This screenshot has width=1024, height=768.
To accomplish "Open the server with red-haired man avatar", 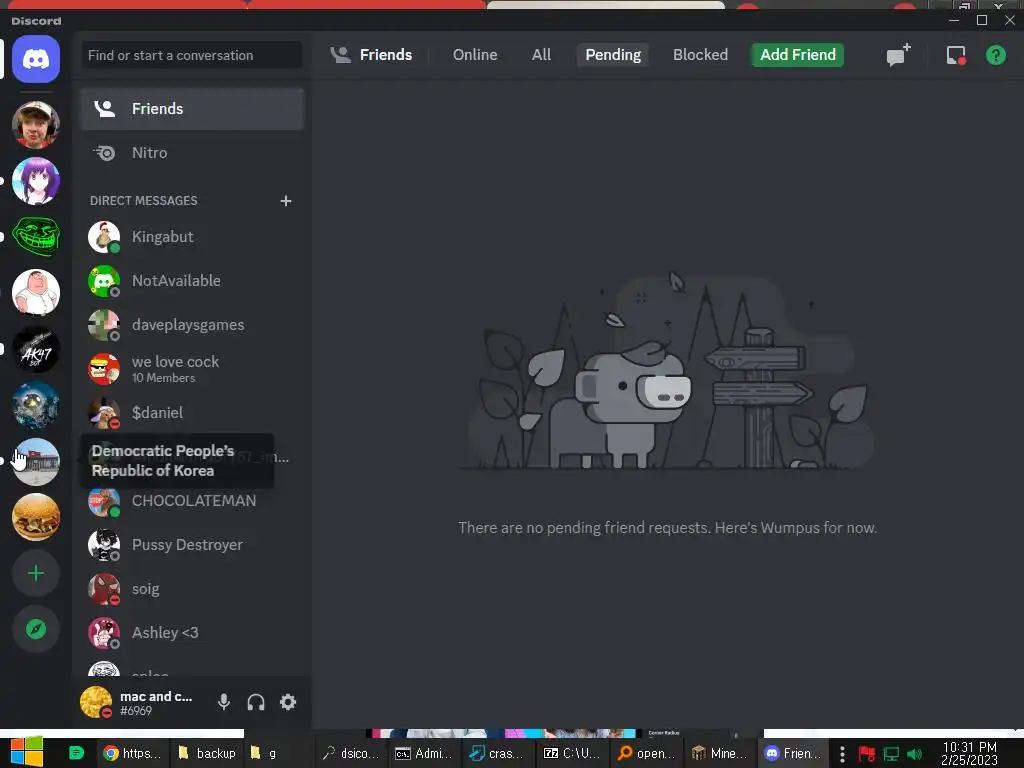I will coord(36,124).
